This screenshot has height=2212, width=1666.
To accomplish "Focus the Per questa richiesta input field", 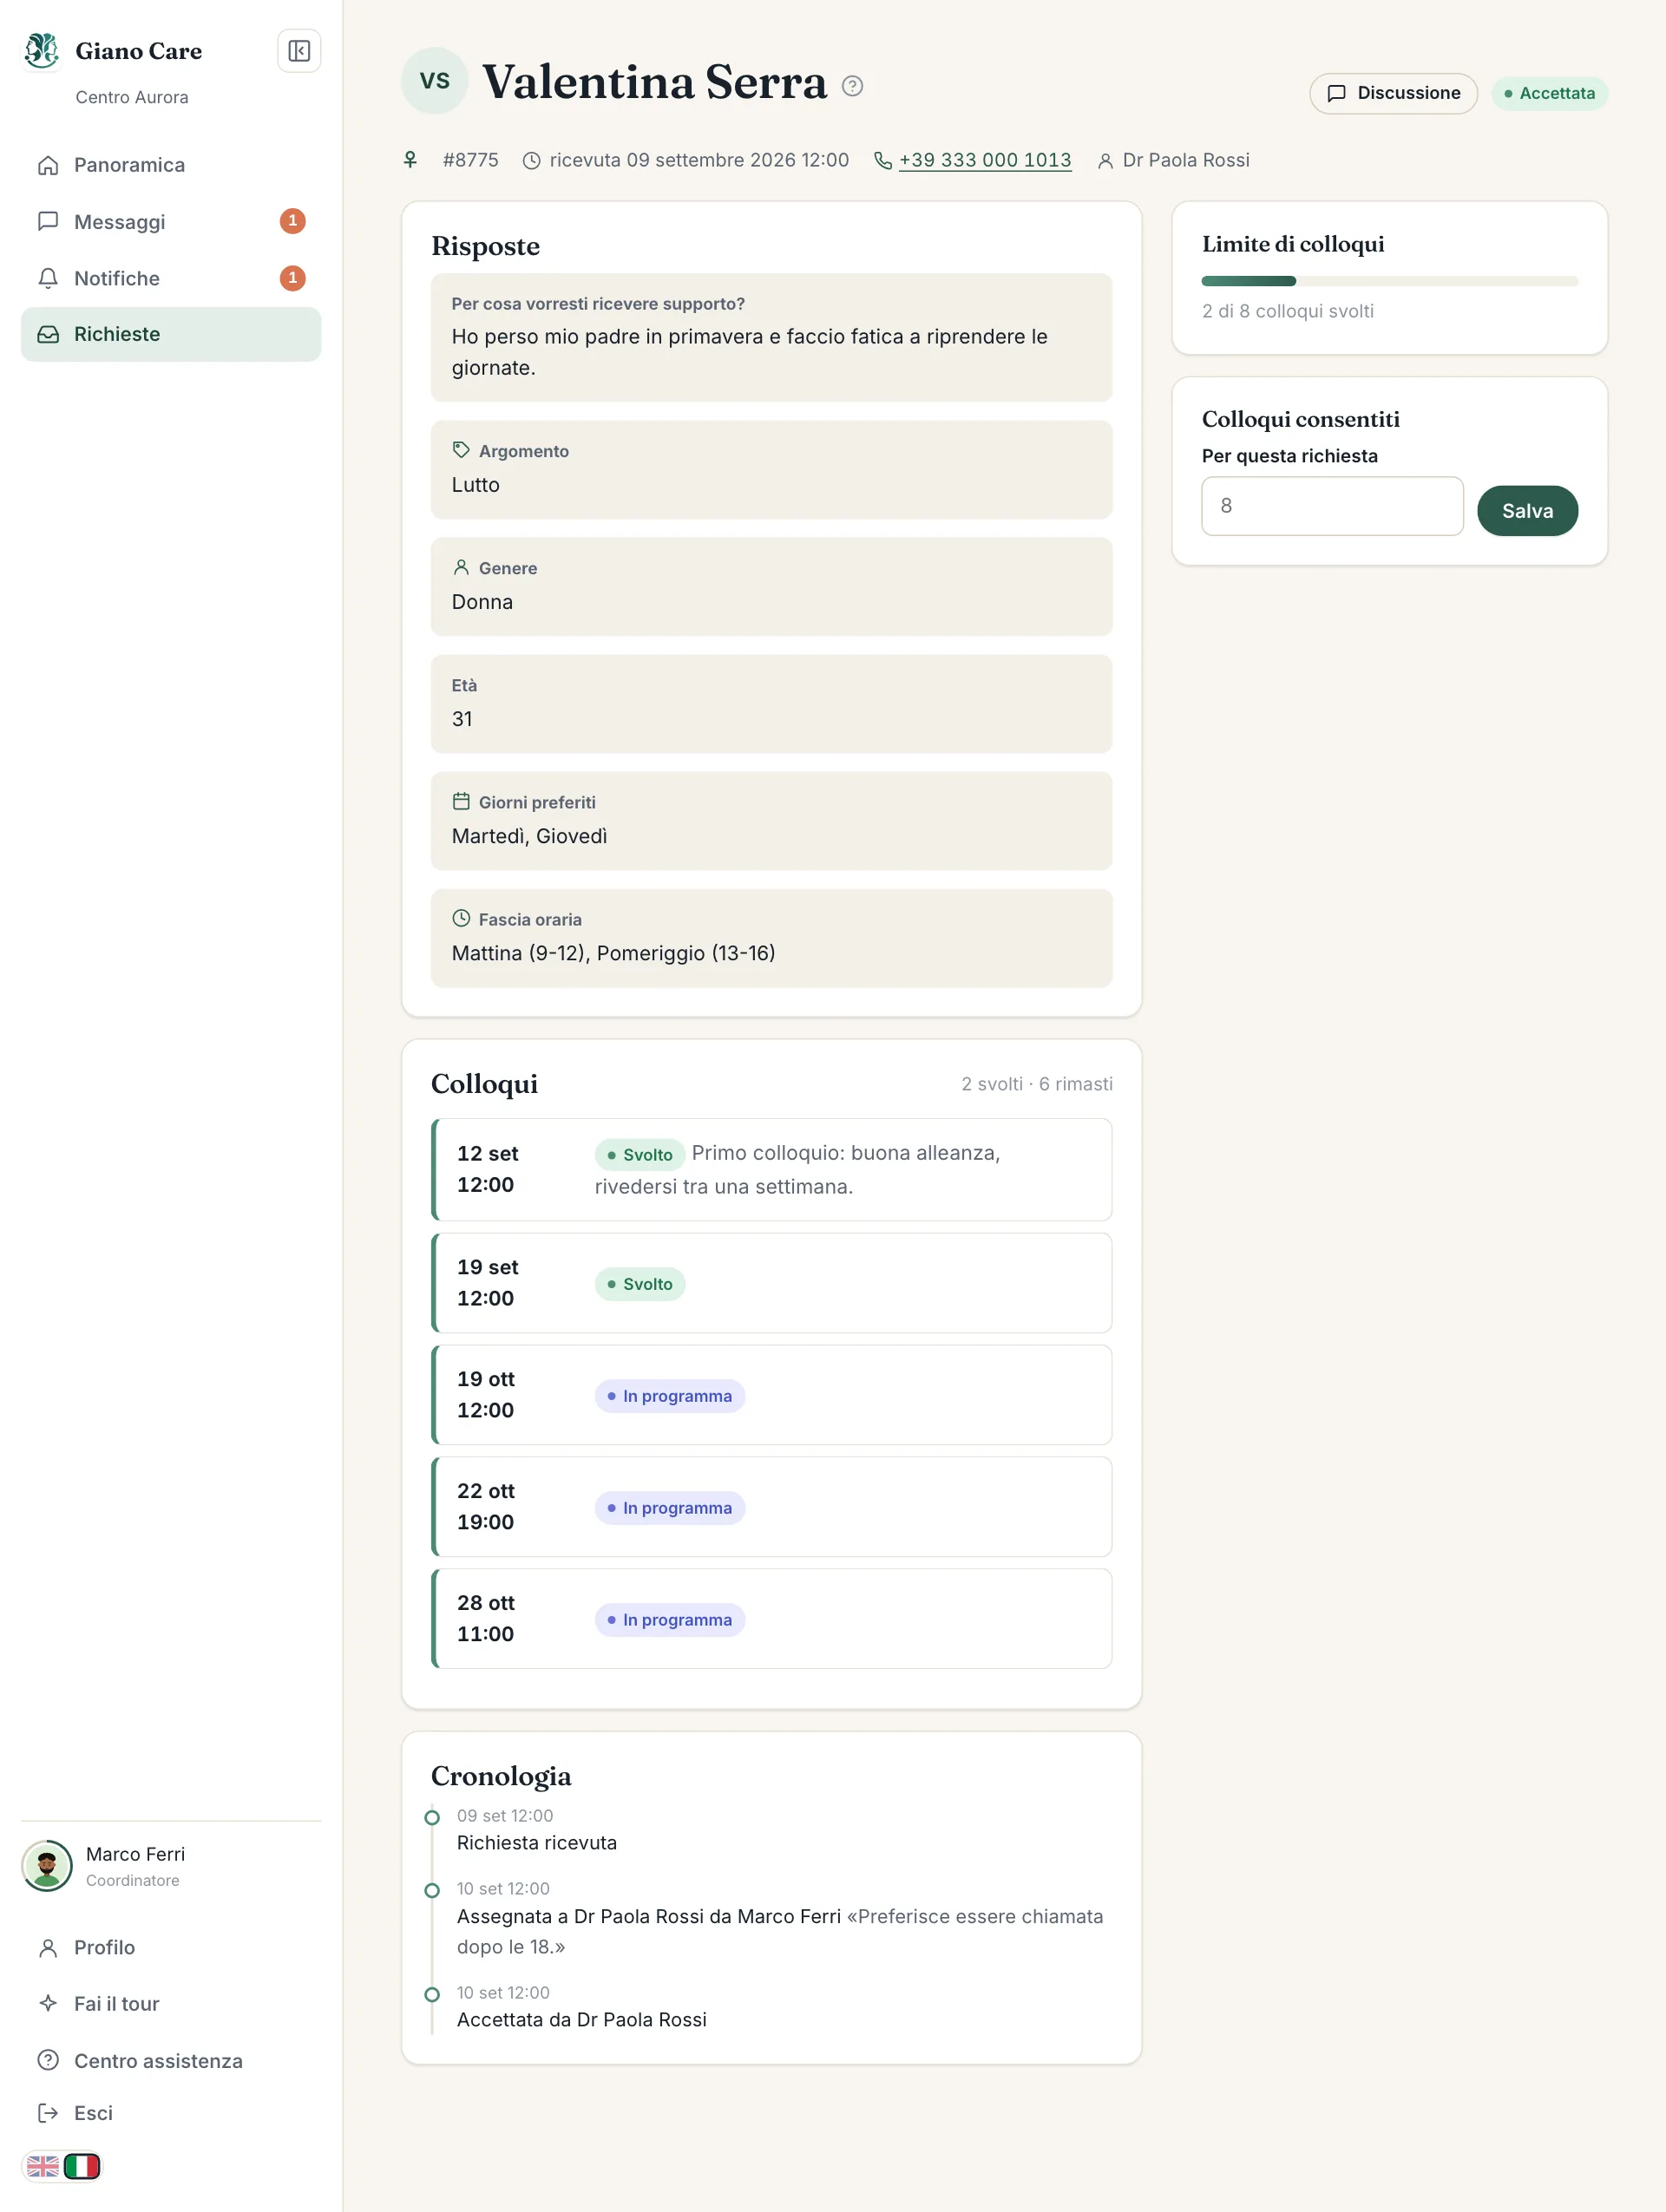I will pyautogui.click(x=1332, y=506).
